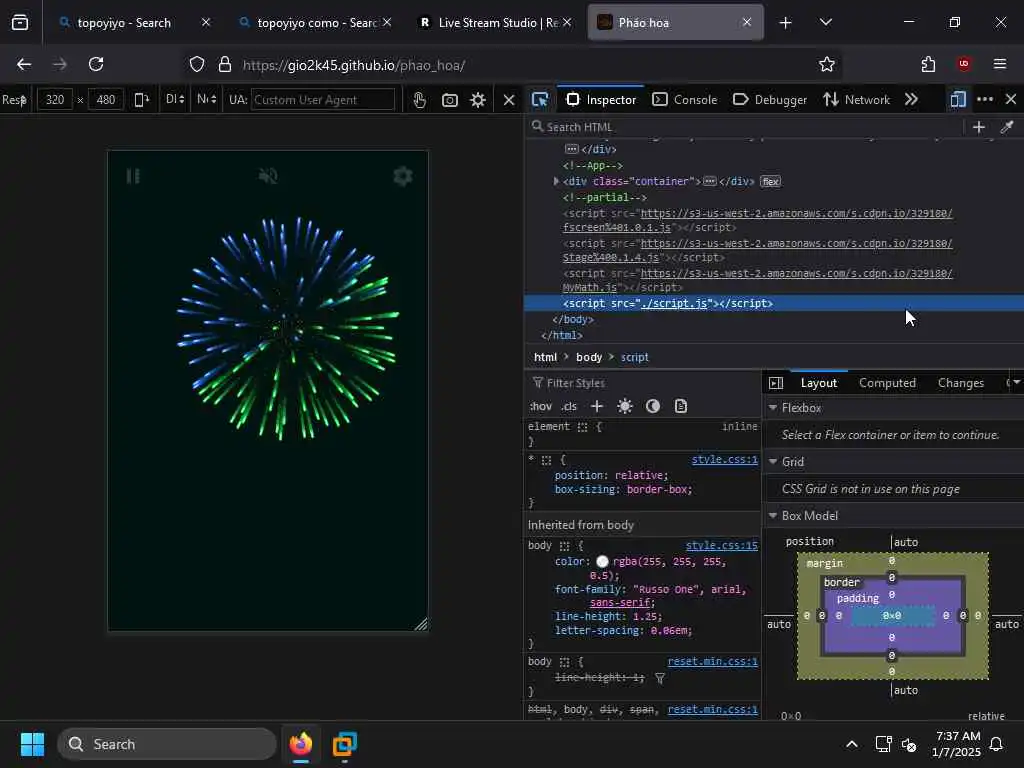Click the element picker icon in devtools

click(540, 100)
